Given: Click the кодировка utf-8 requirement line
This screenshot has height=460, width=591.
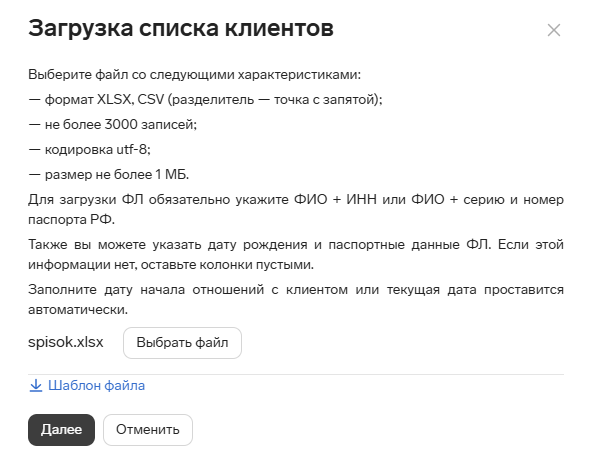Looking at the screenshot, I should [90, 150].
